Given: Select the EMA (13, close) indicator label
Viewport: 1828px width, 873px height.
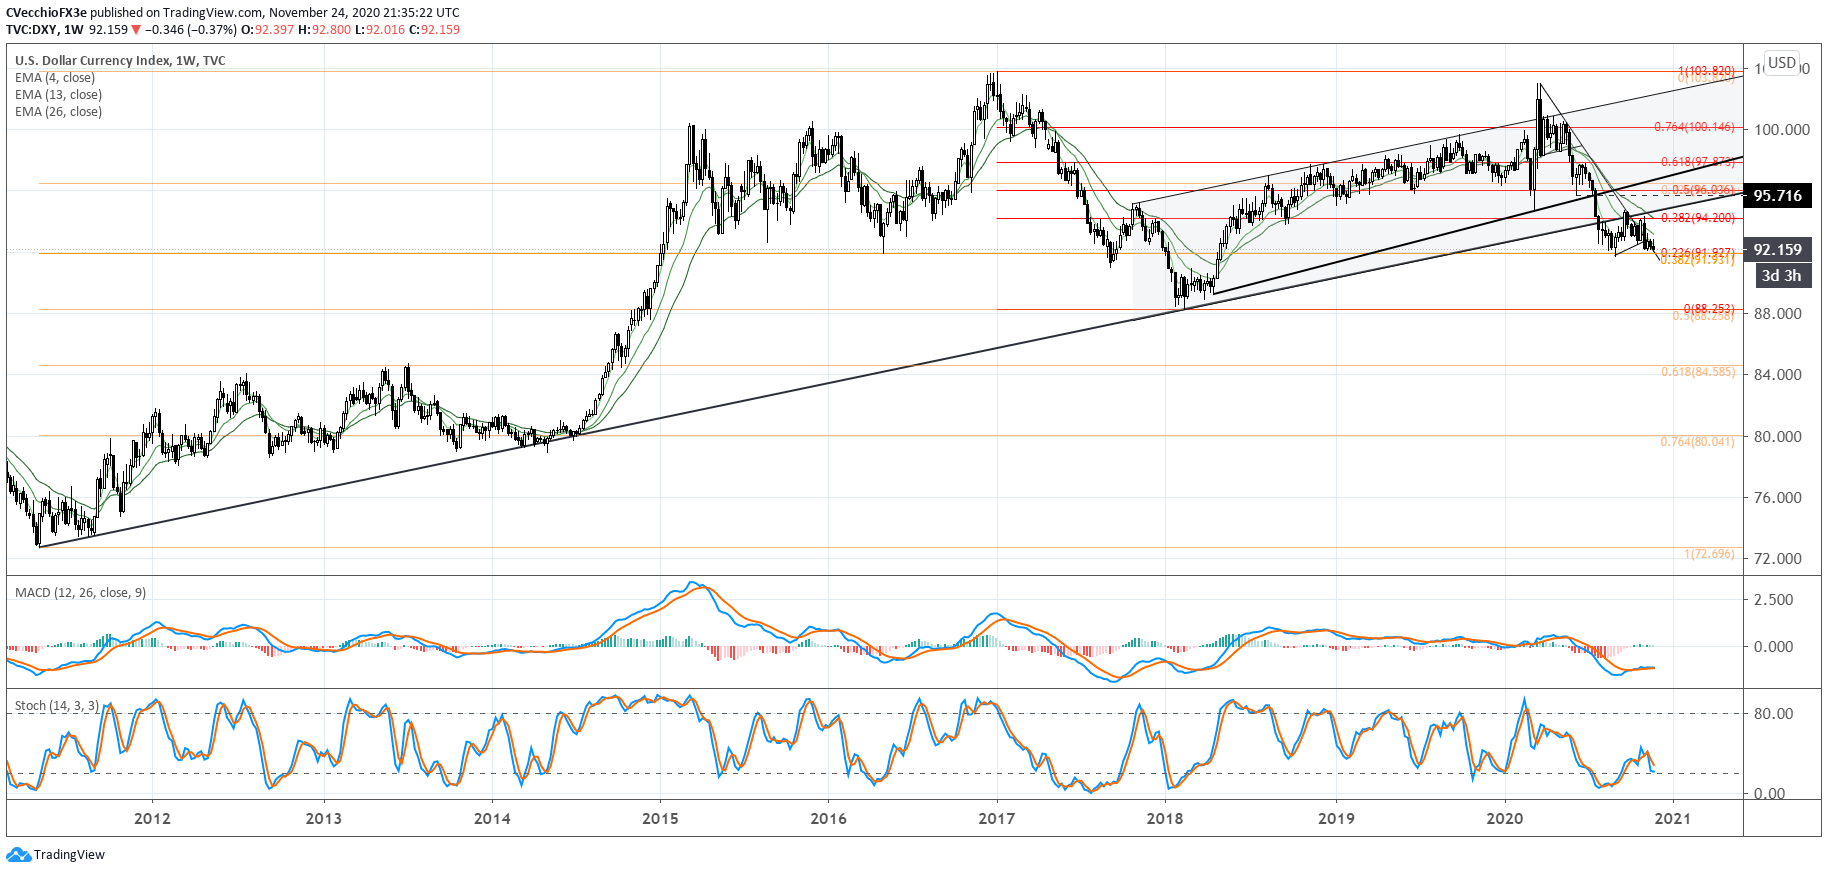Looking at the screenshot, I should tap(58, 95).
